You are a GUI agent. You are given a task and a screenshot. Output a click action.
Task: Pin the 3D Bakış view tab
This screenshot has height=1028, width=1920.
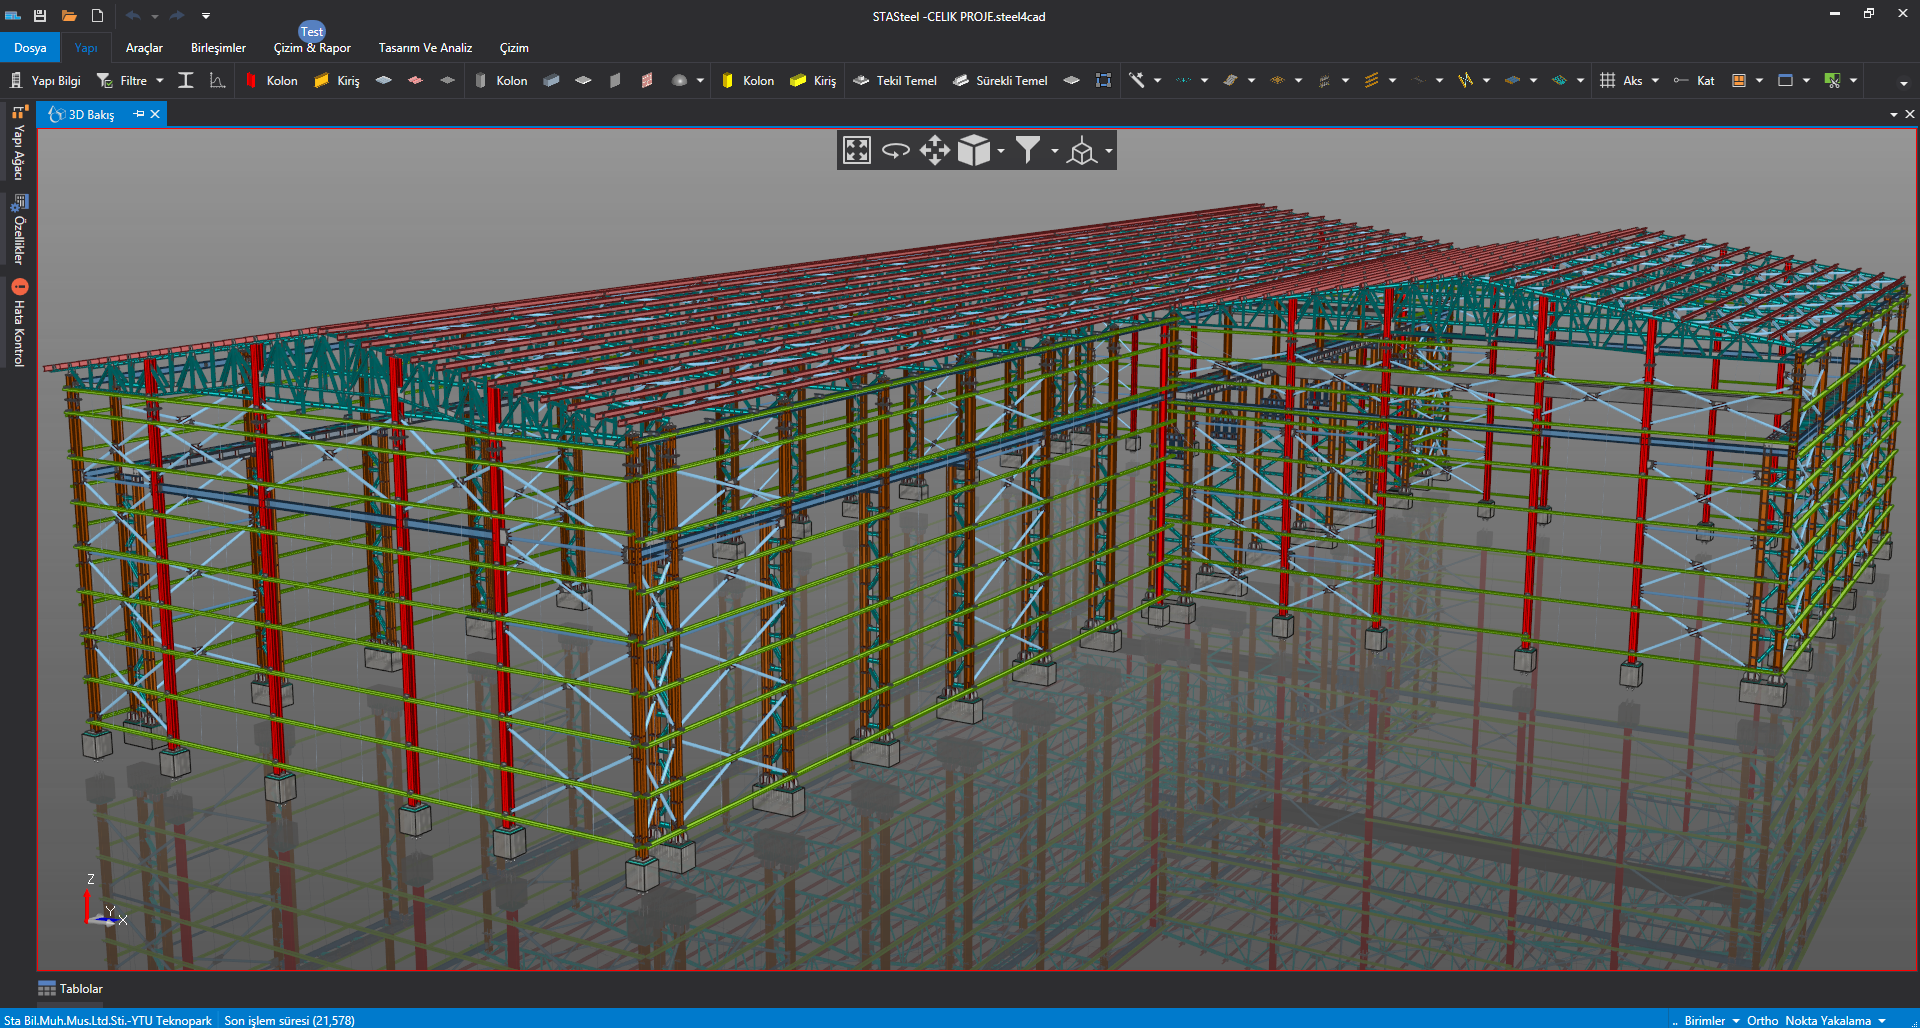[x=139, y=114]
